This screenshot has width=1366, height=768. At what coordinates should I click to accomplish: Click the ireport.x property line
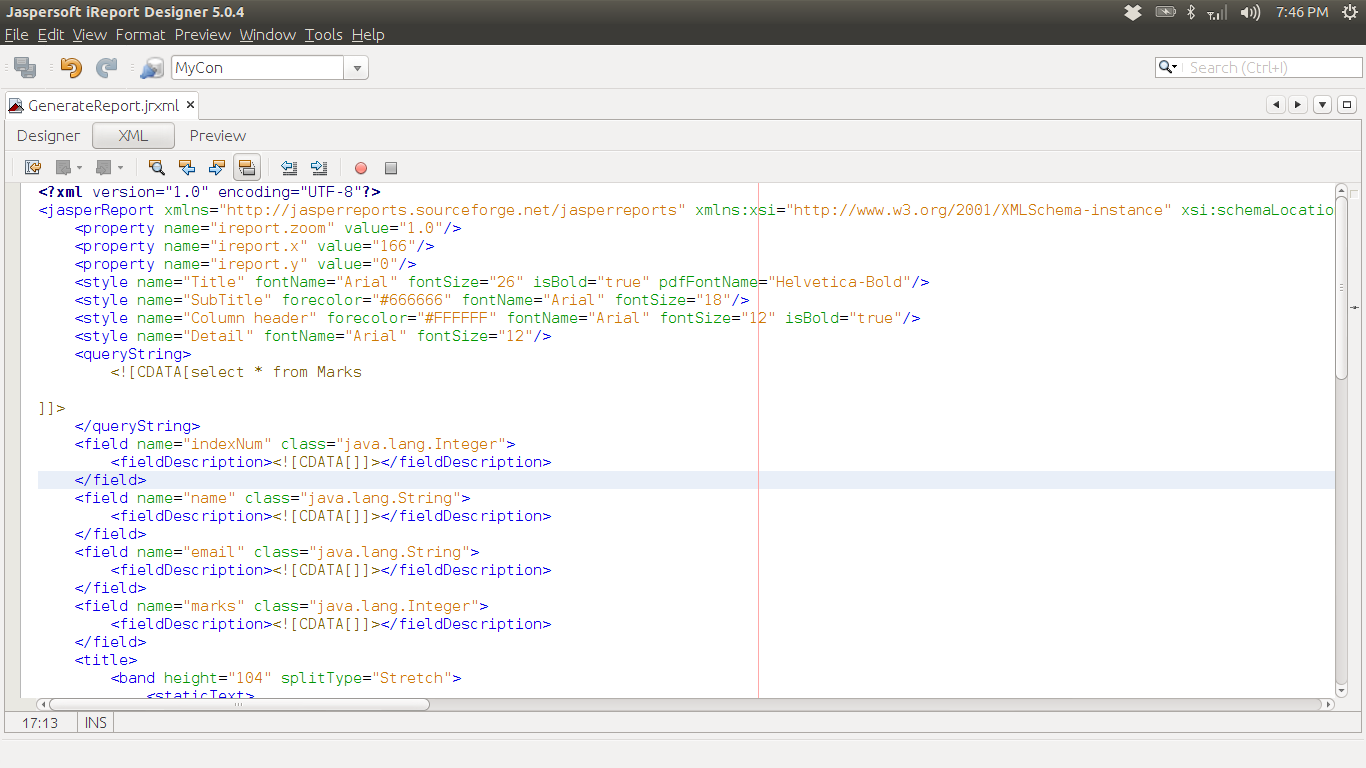point(255,246)
